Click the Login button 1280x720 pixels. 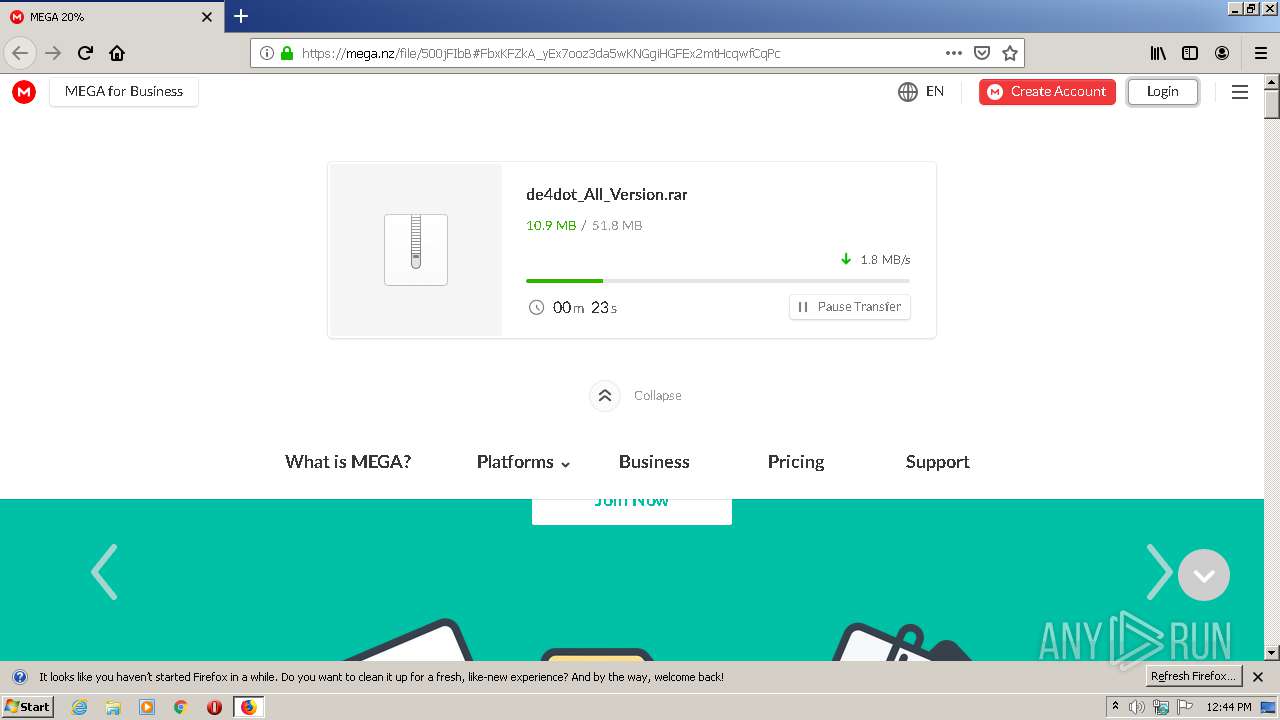coord(1163,91)
